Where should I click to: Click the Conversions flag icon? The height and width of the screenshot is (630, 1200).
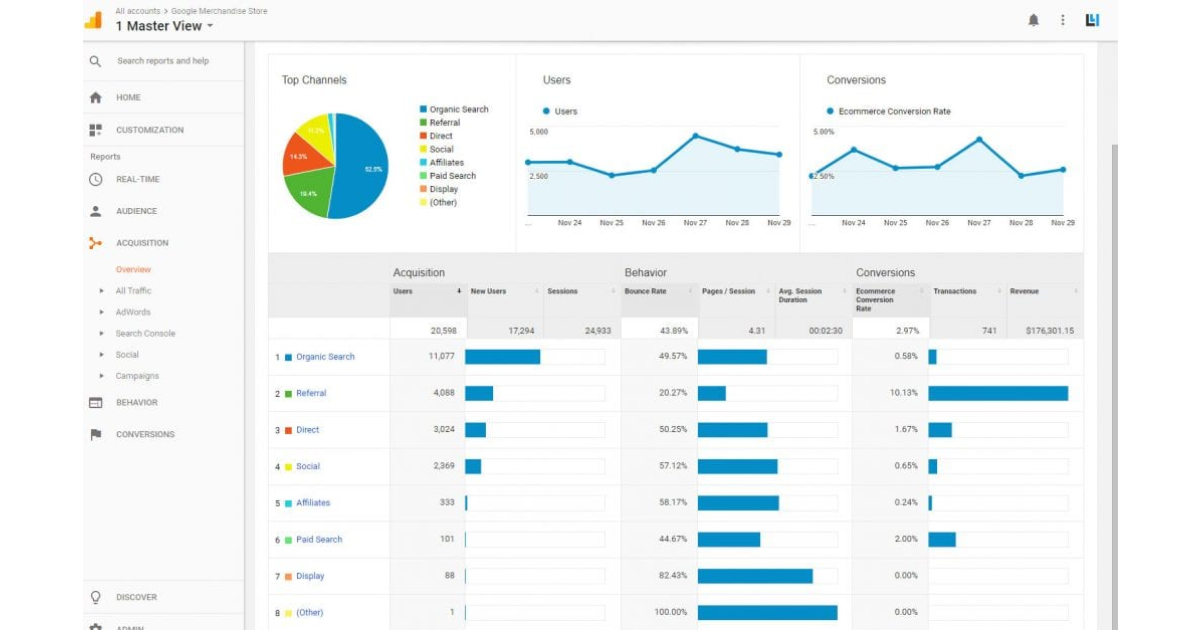pyautogui.click(x=96, y=435)
